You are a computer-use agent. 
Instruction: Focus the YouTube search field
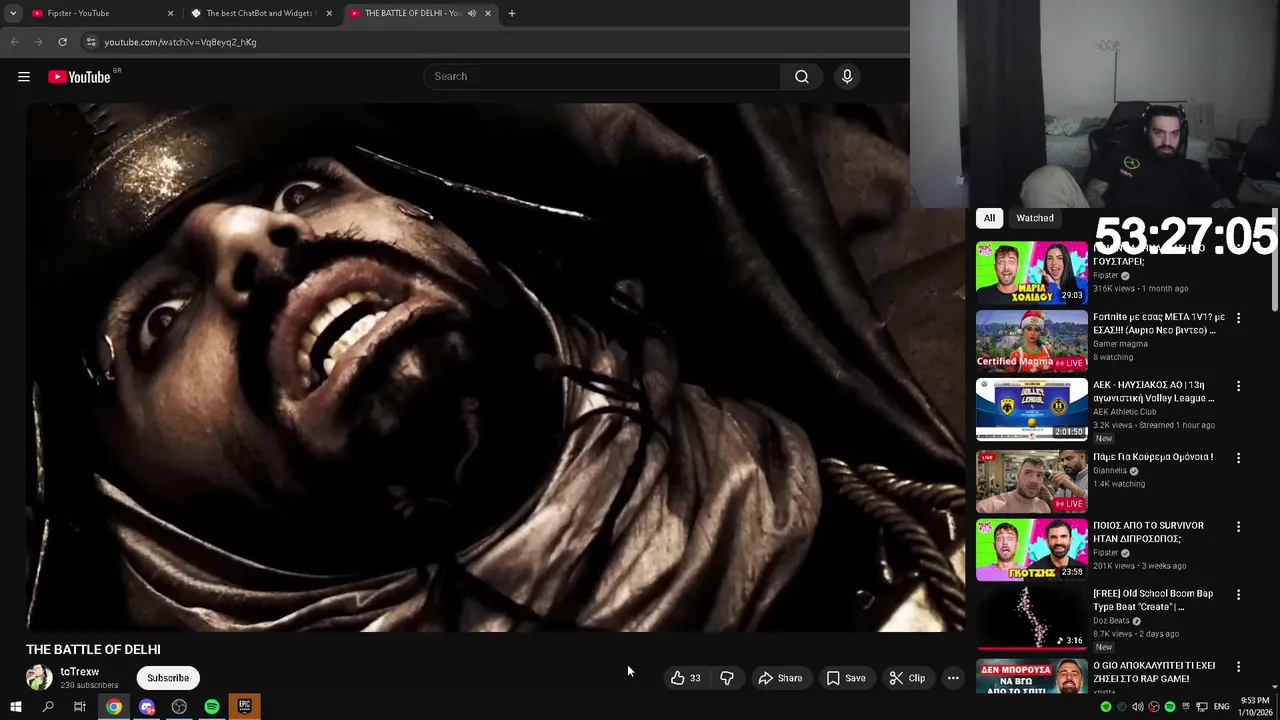pos(603,77)
